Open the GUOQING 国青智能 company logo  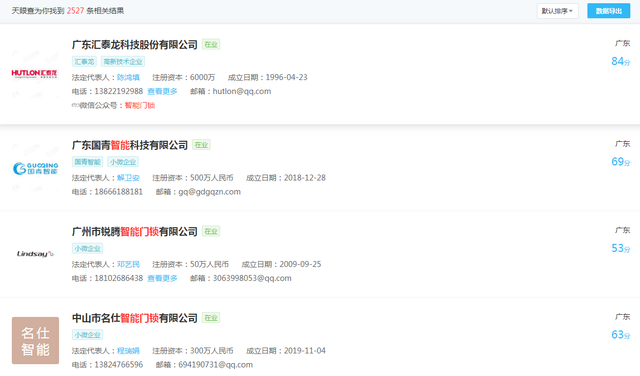(36, 168)
